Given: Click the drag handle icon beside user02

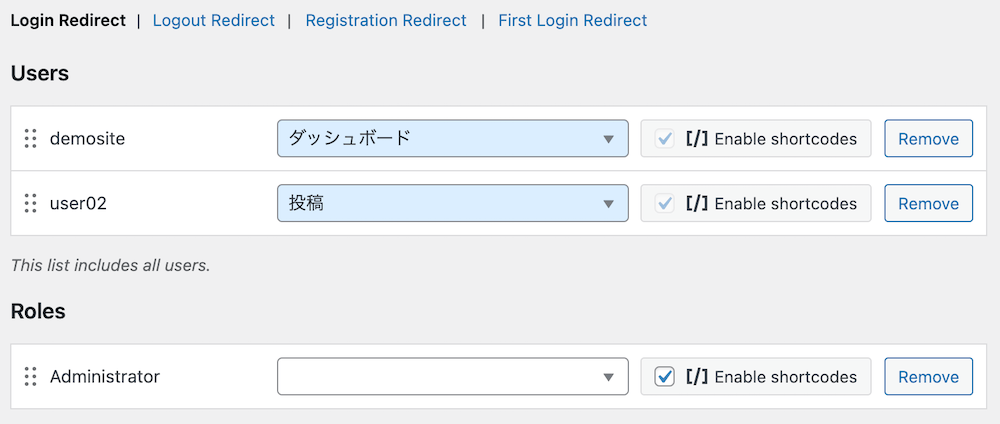Looking at the screenshot, I should point(30,204).
